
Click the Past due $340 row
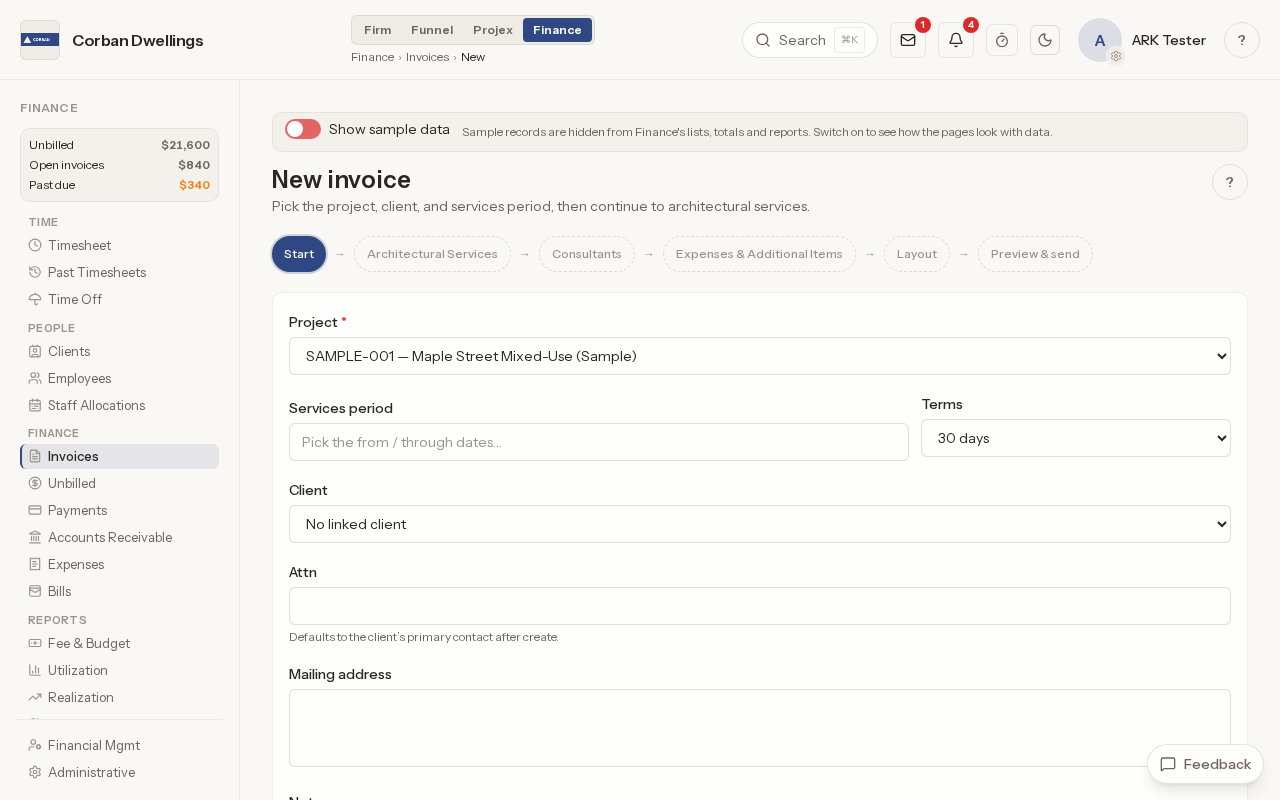pos(119,185)
